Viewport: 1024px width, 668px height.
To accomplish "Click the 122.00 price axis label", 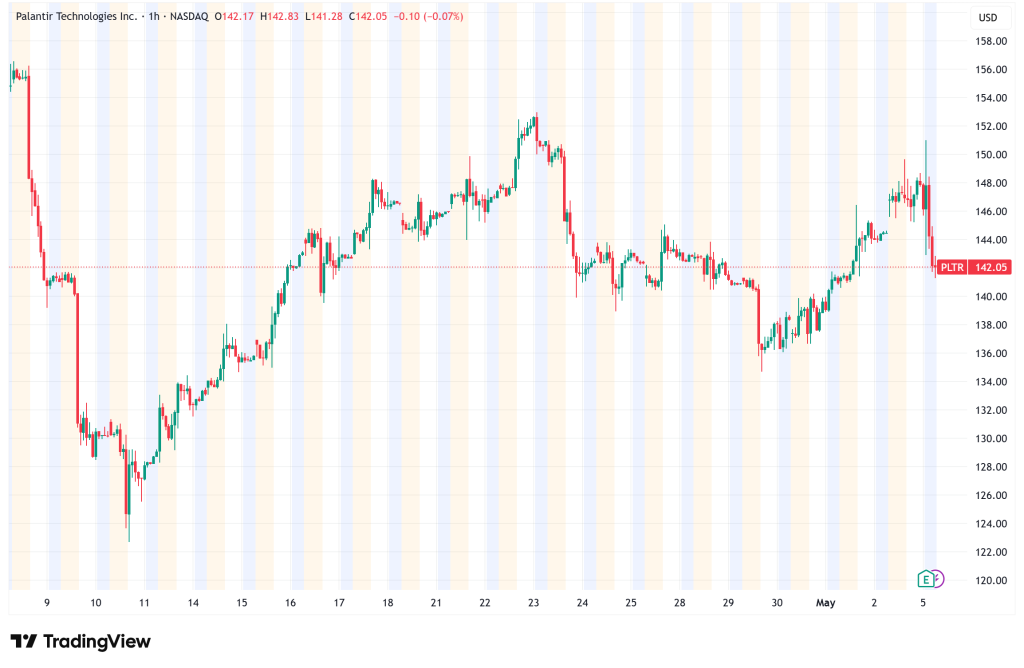I will coord(991,552).
